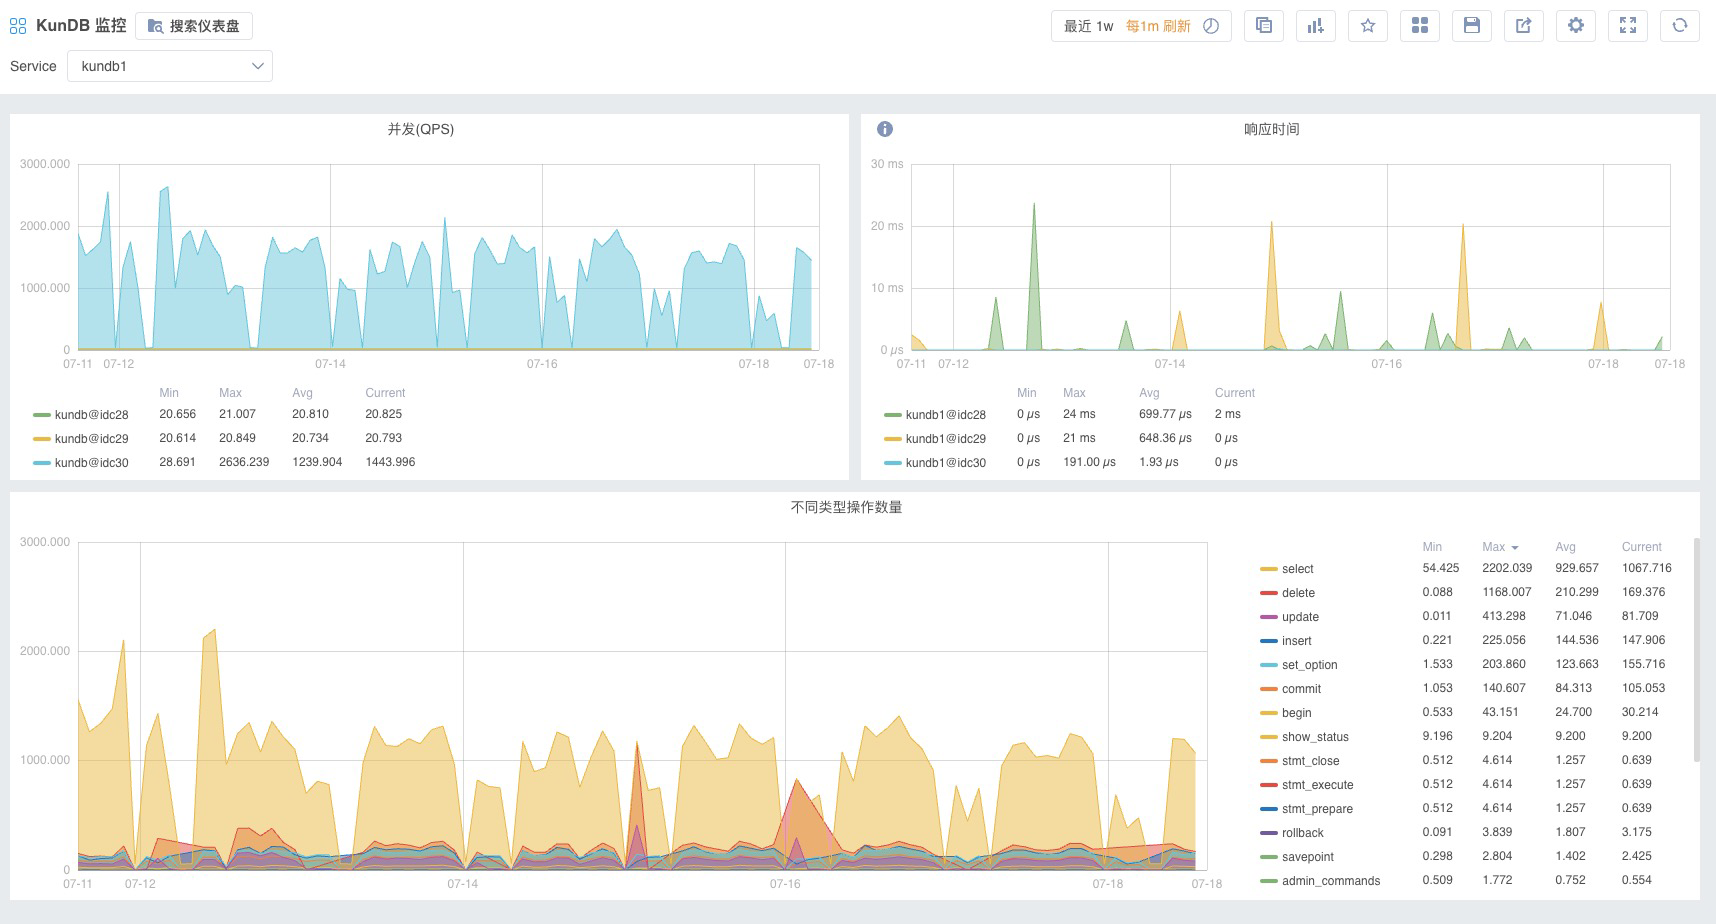
Task: Sort operations legend by Min column
Action: pyautogui.click(x=1432, y=547)
